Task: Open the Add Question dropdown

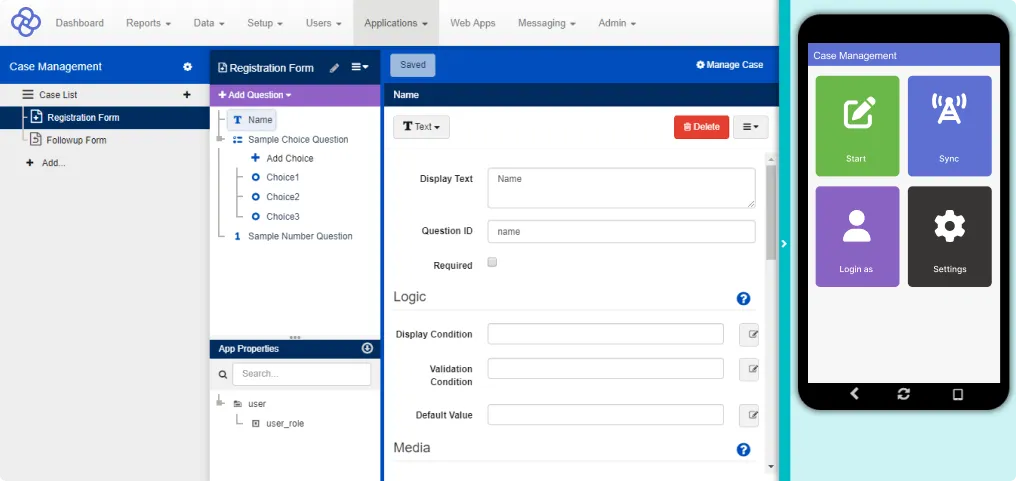Action: (255, 95)
